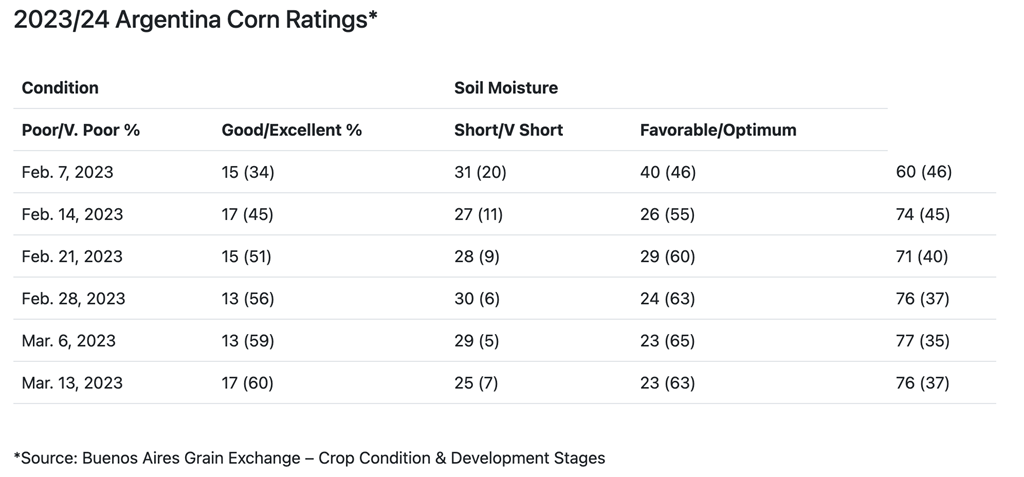This screenshot has width=1024, height=477.
Task: Click the "Poor/V. Poor %" header
Action: (x=81, y=130)
